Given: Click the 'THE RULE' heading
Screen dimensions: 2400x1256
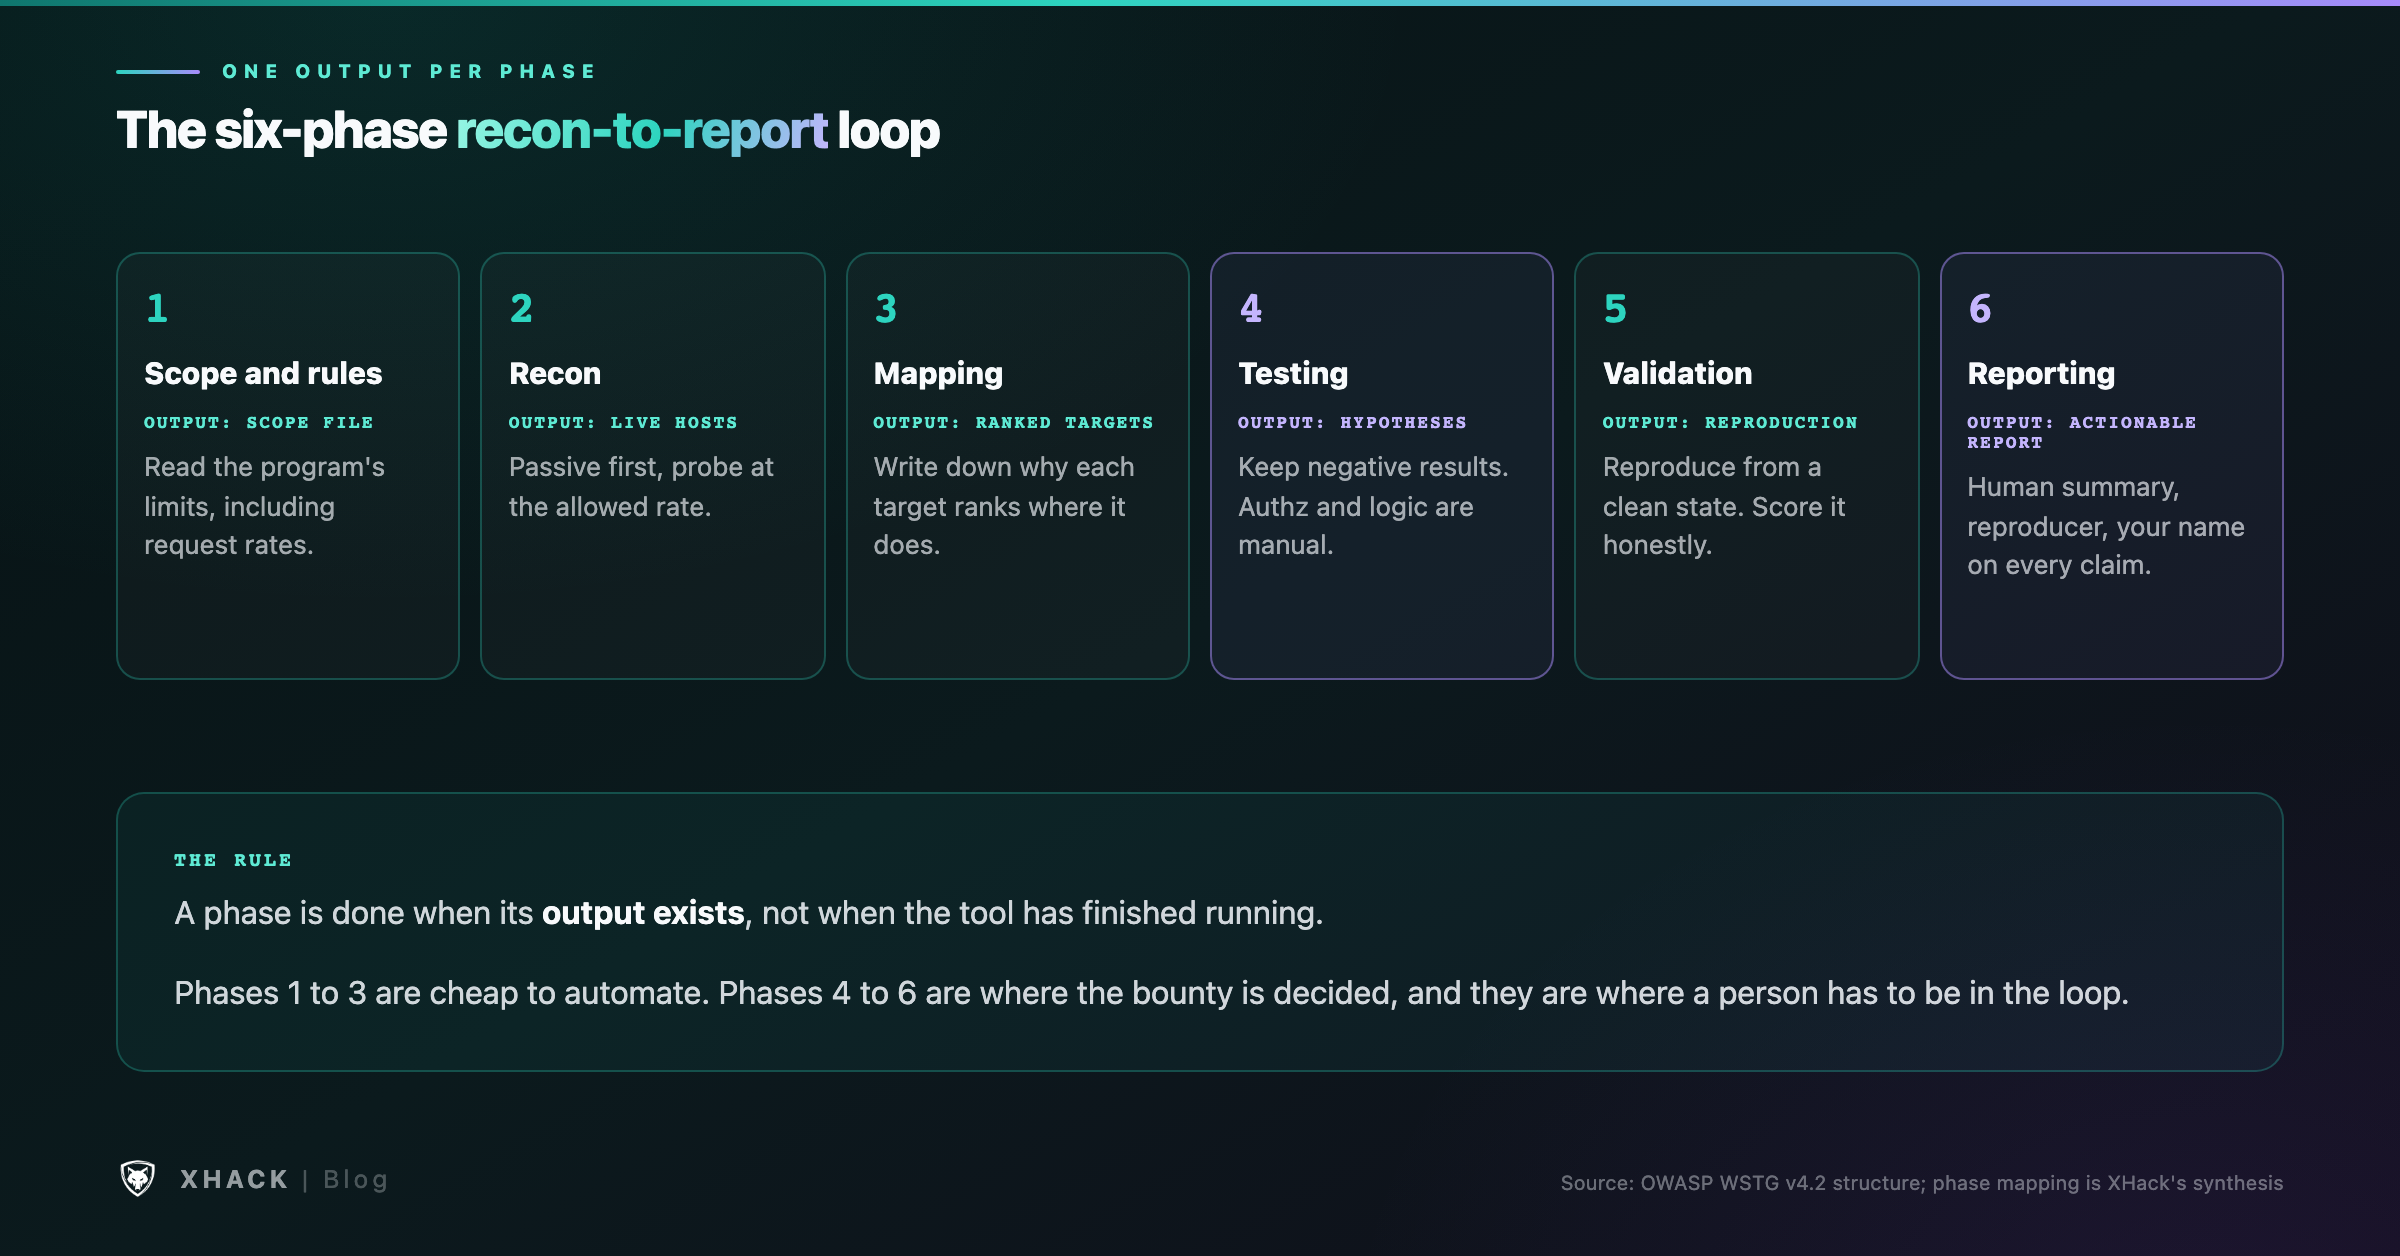Looking at the screenshot, I should tap(233, 860).
